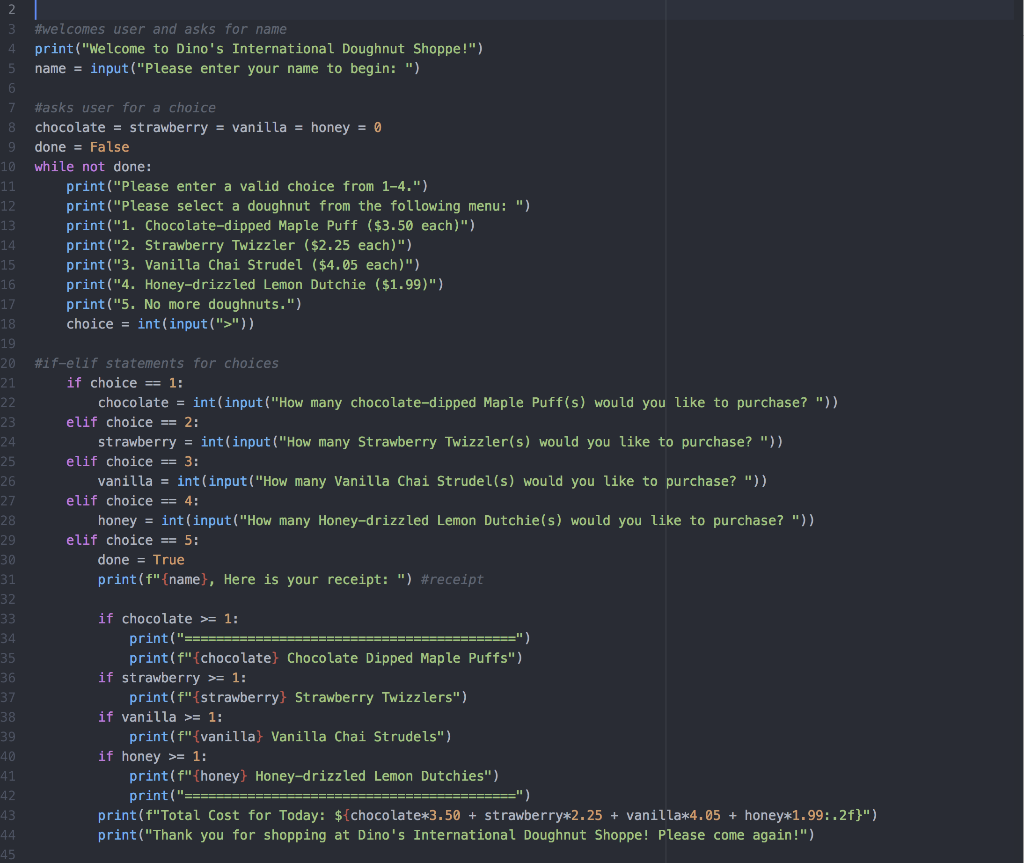
Task: Click the '#receipt' comment on line 31
Action: click(x=451, y=579)
